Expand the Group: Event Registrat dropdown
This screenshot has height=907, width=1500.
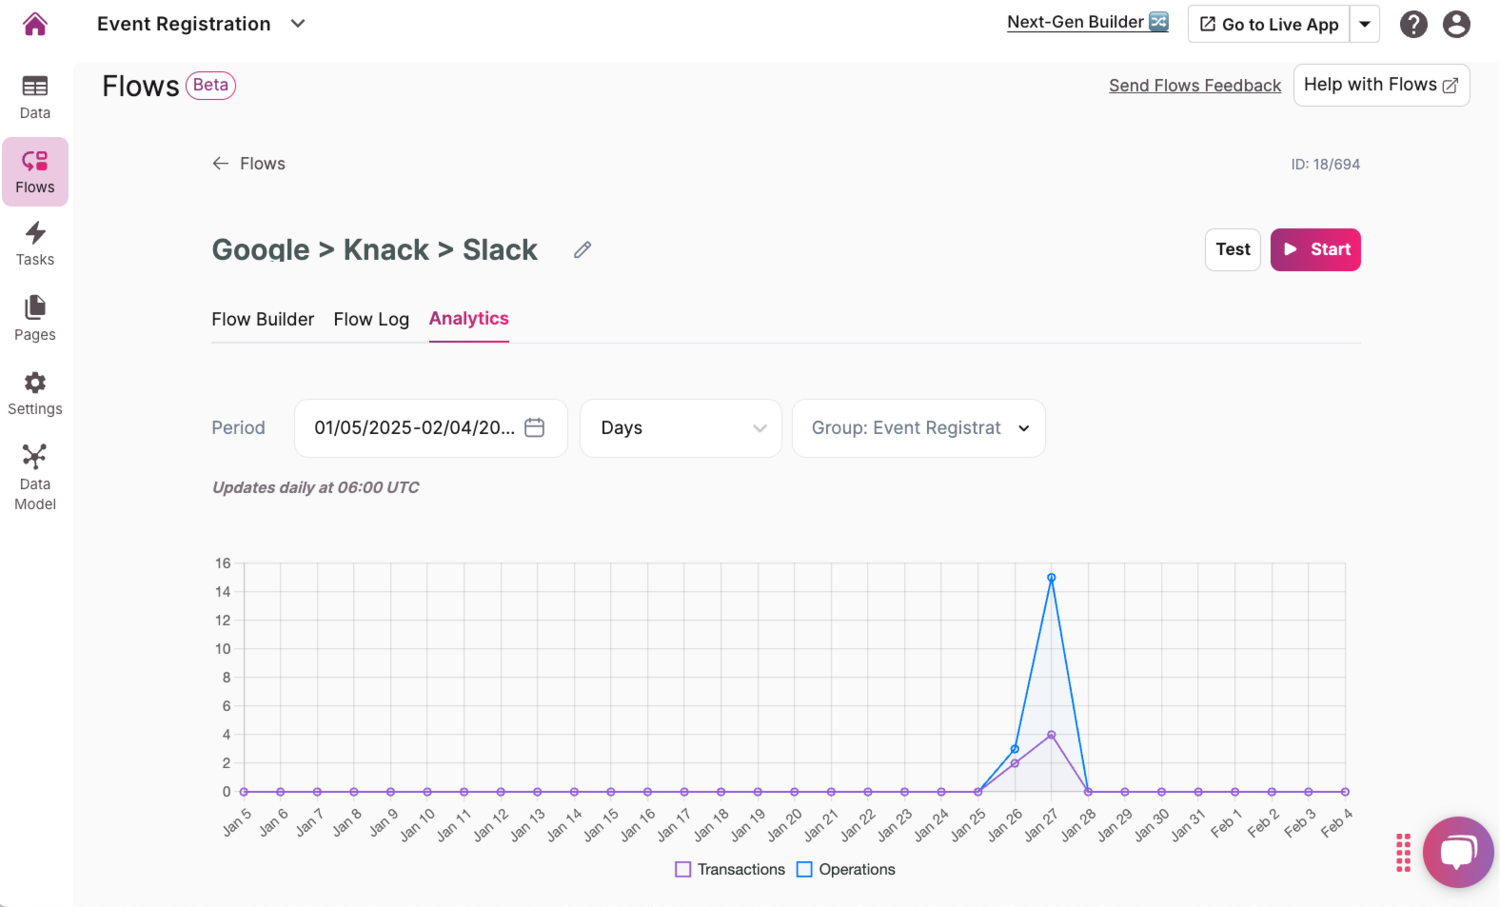918,428
